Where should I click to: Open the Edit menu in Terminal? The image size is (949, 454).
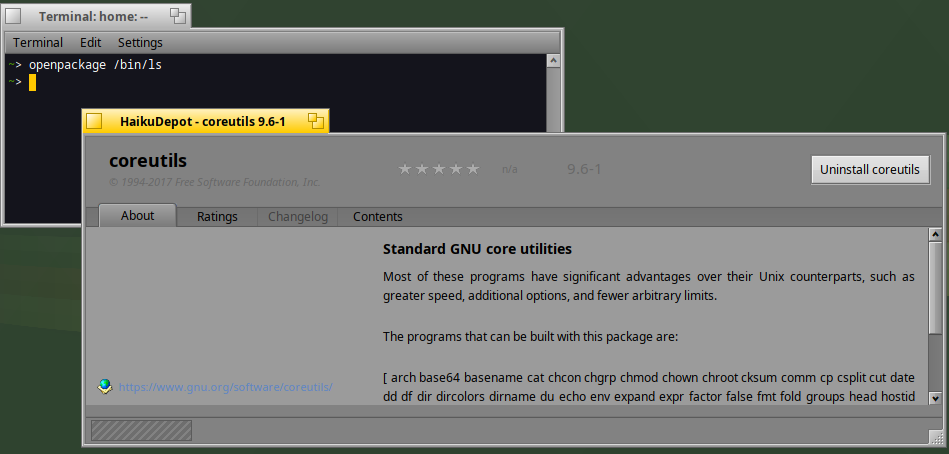(91, 43)
